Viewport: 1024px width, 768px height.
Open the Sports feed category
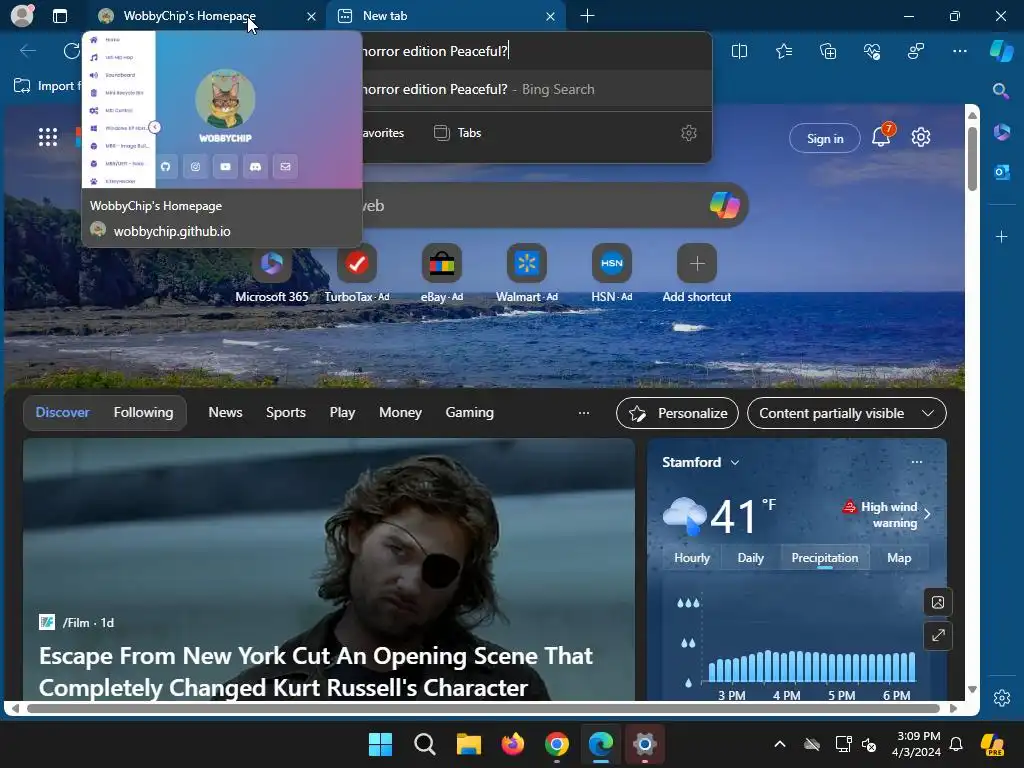pyautogui.click(x=285, y=413)
